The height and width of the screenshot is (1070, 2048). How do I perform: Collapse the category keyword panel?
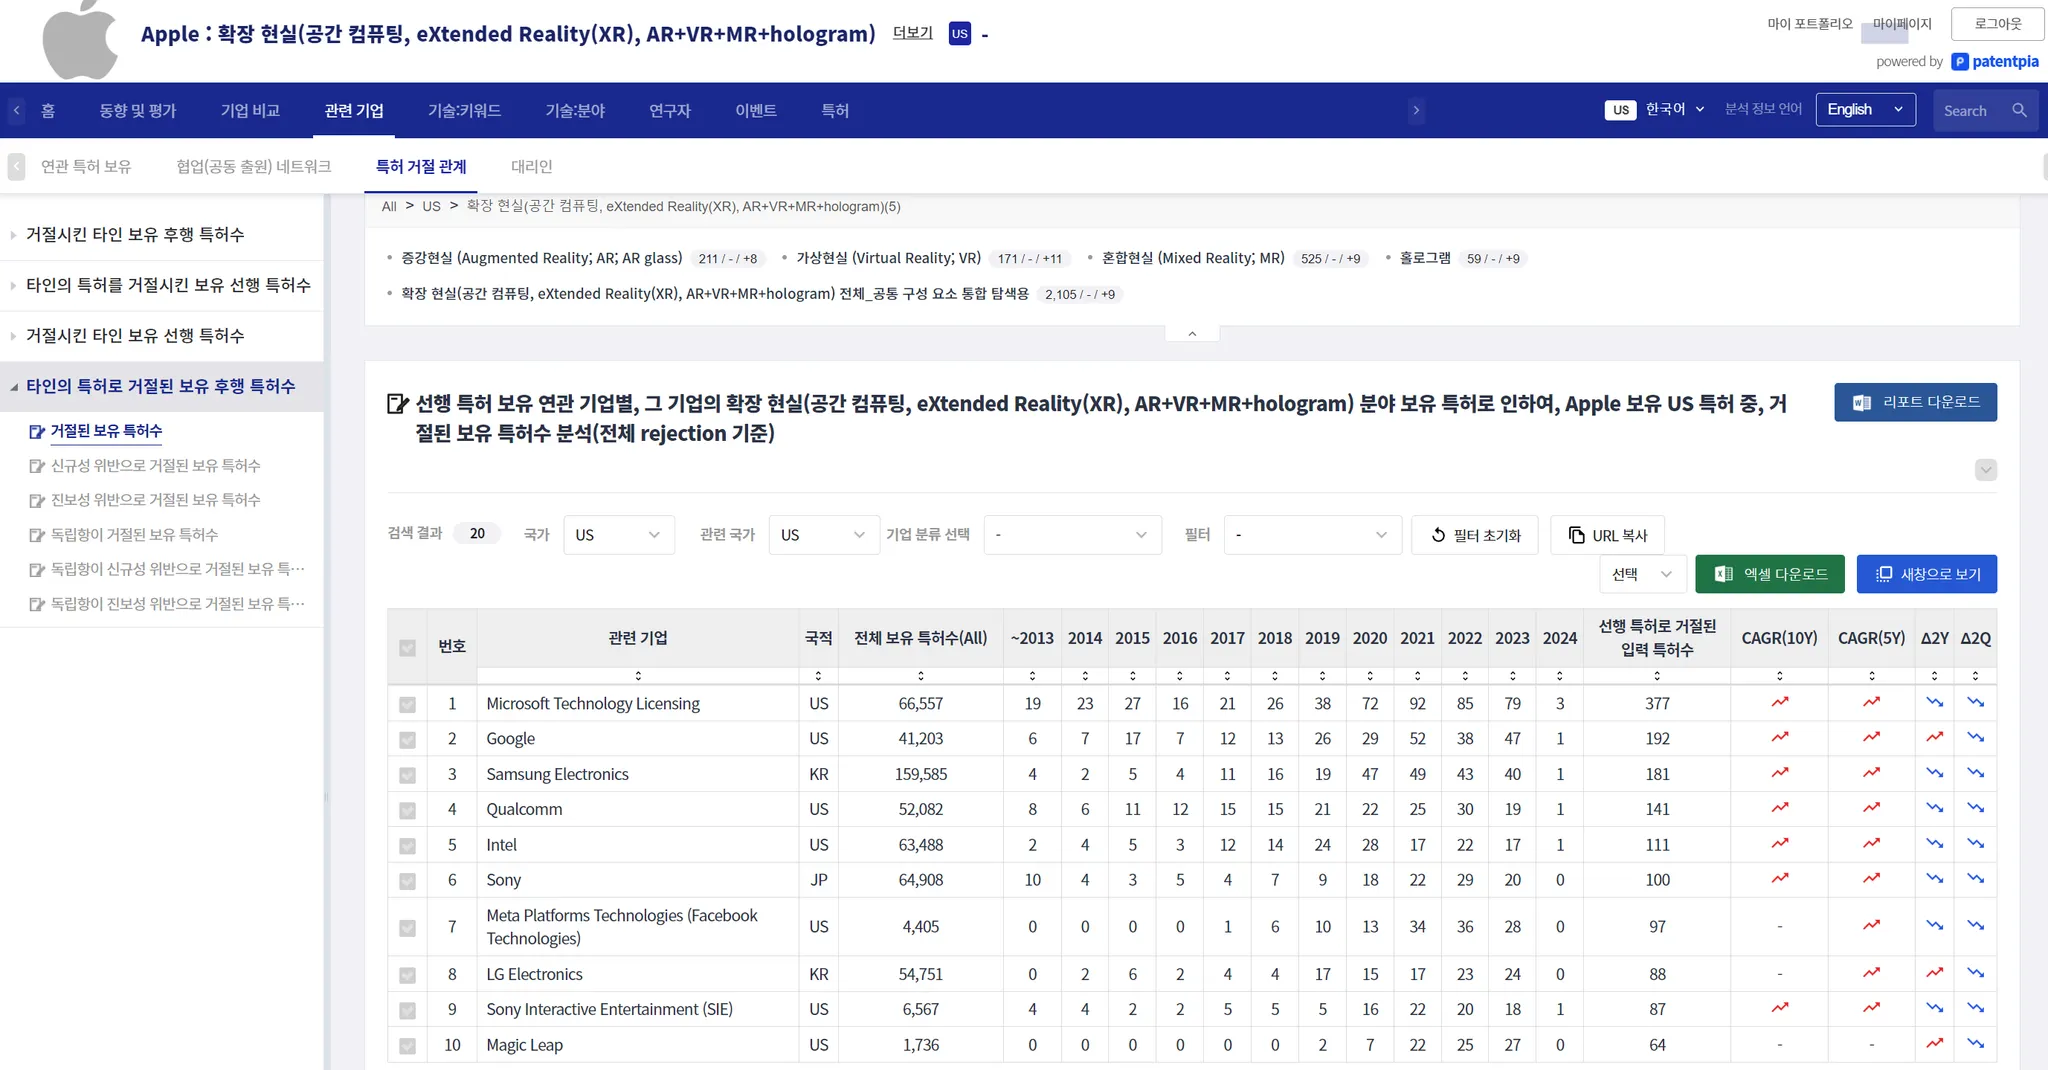click(x=1192, y=334)
